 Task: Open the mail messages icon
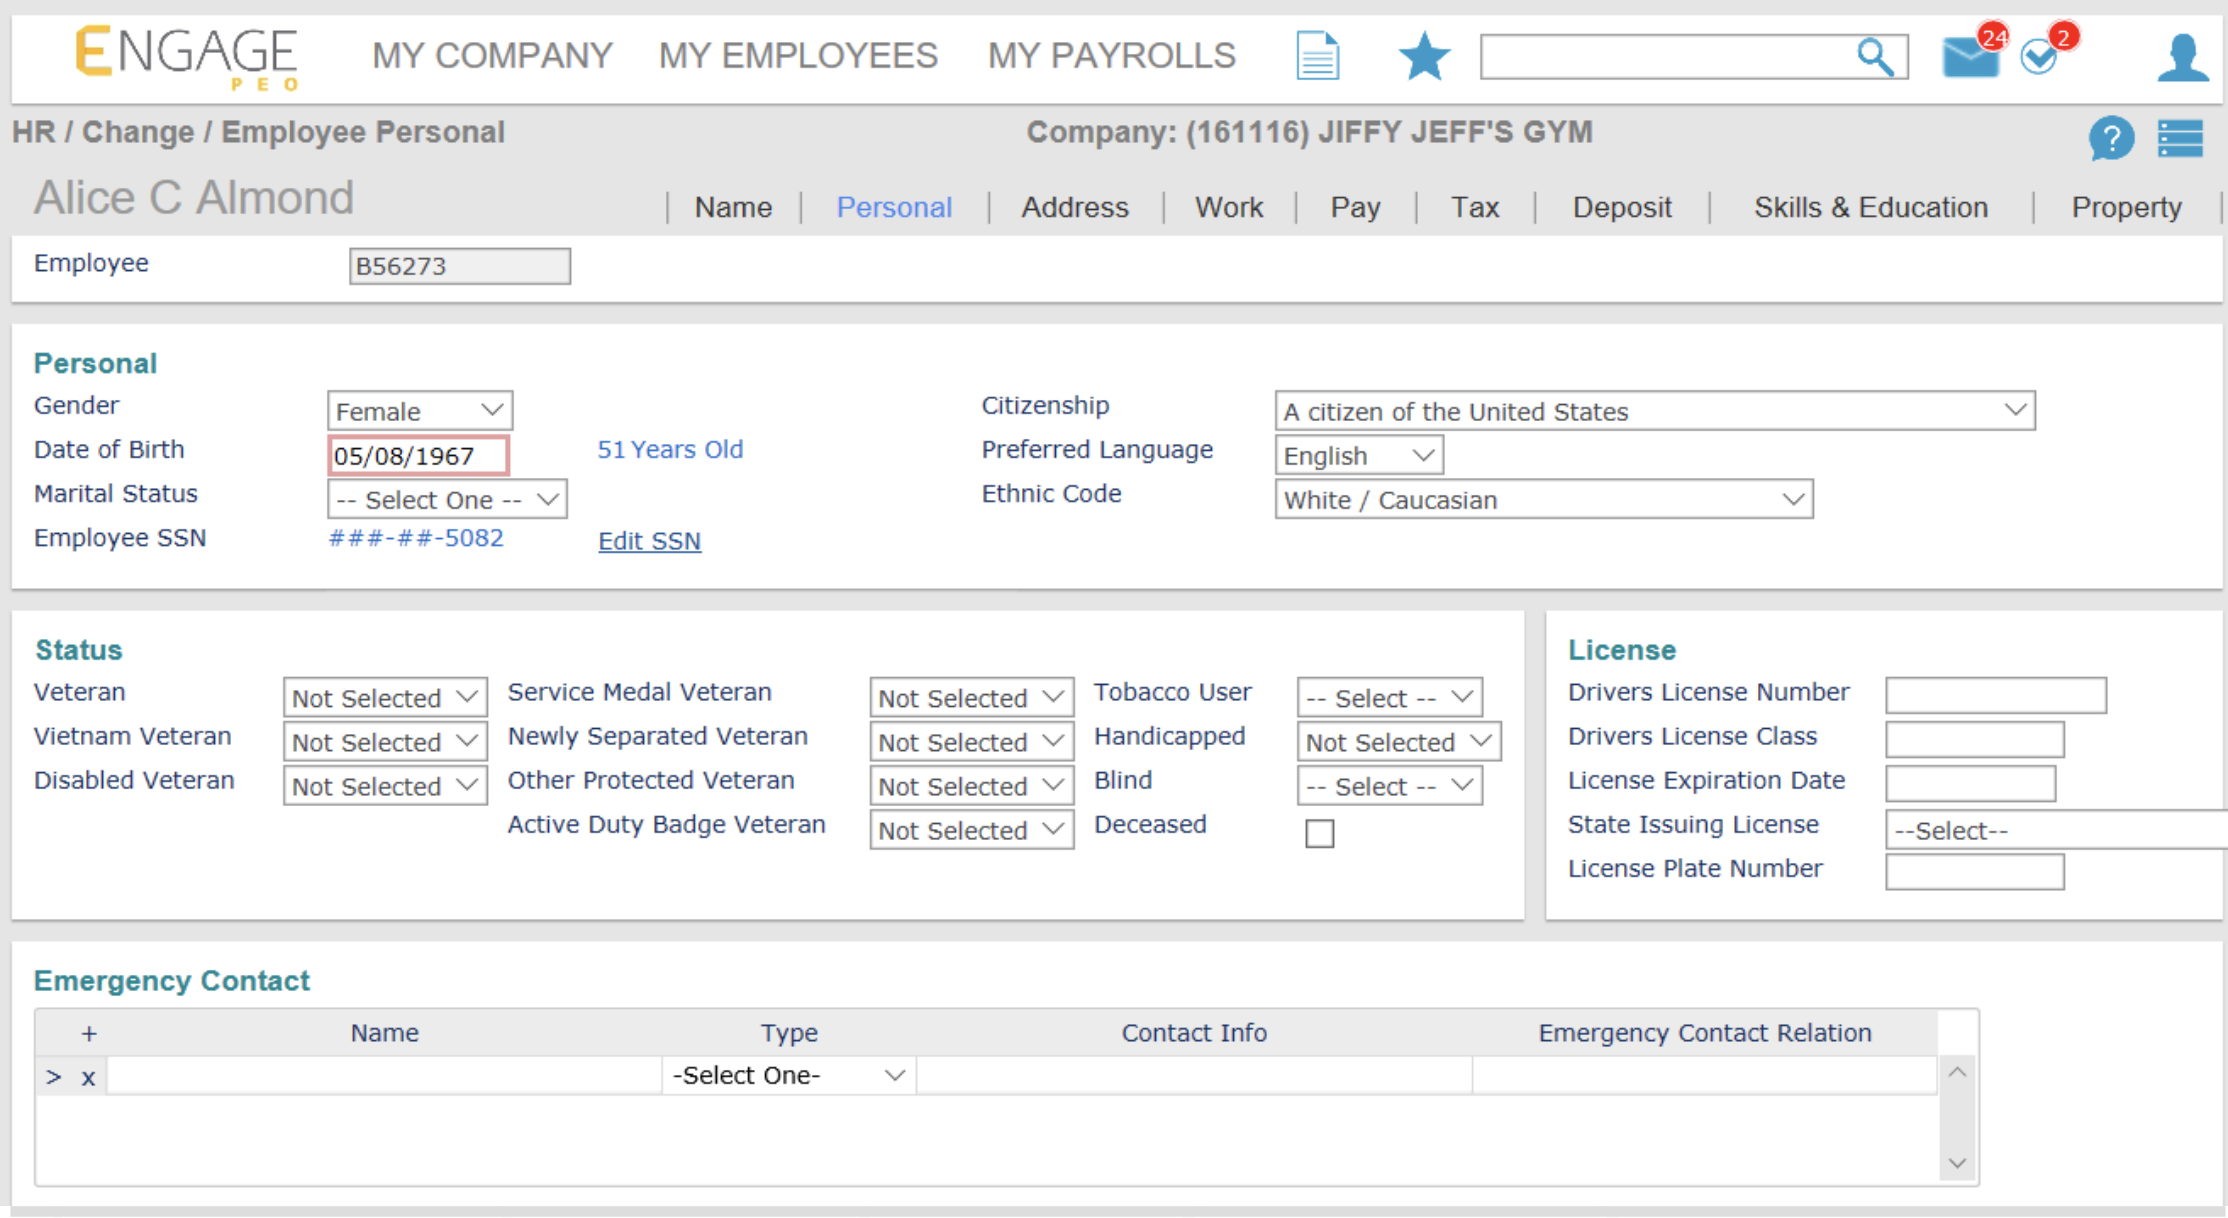[1968, 56]
